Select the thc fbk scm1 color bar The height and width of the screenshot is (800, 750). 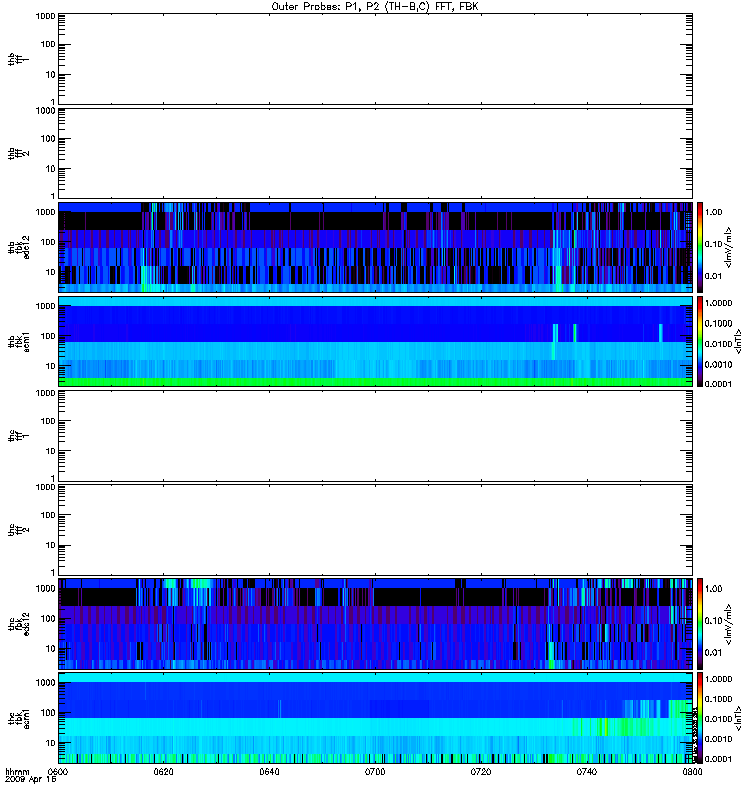[700, 718]
